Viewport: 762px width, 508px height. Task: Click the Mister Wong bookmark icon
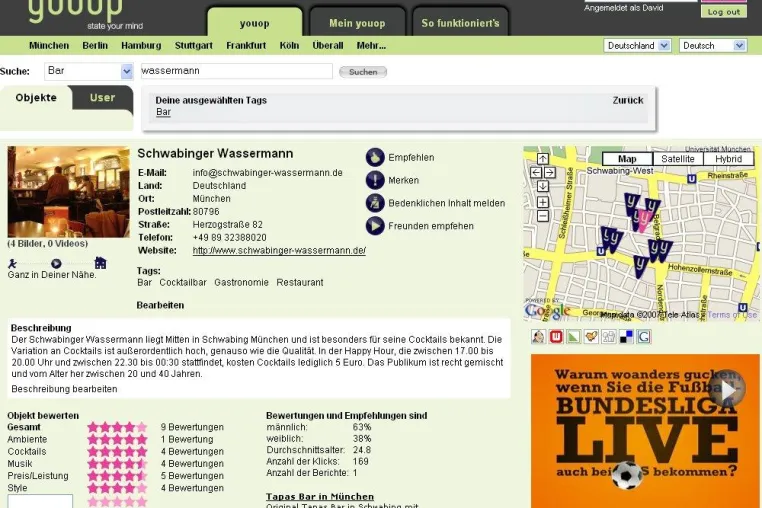coord(538,336)
